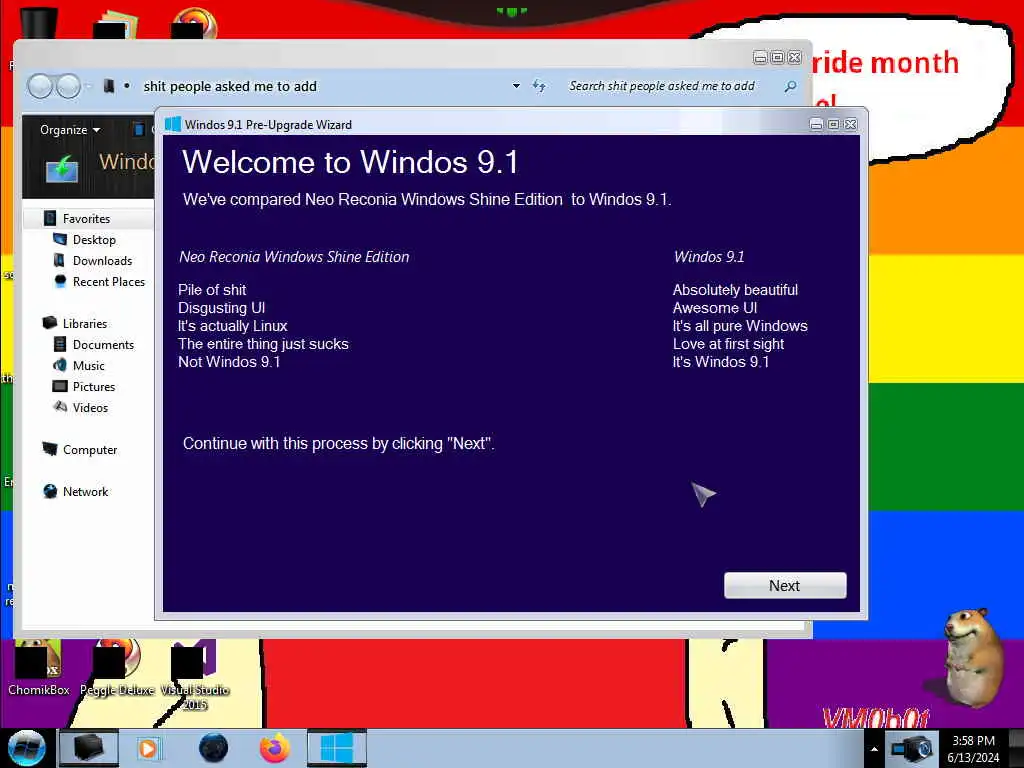Click the 'Pile of shit' comparison line

click(x=212, y=290)
